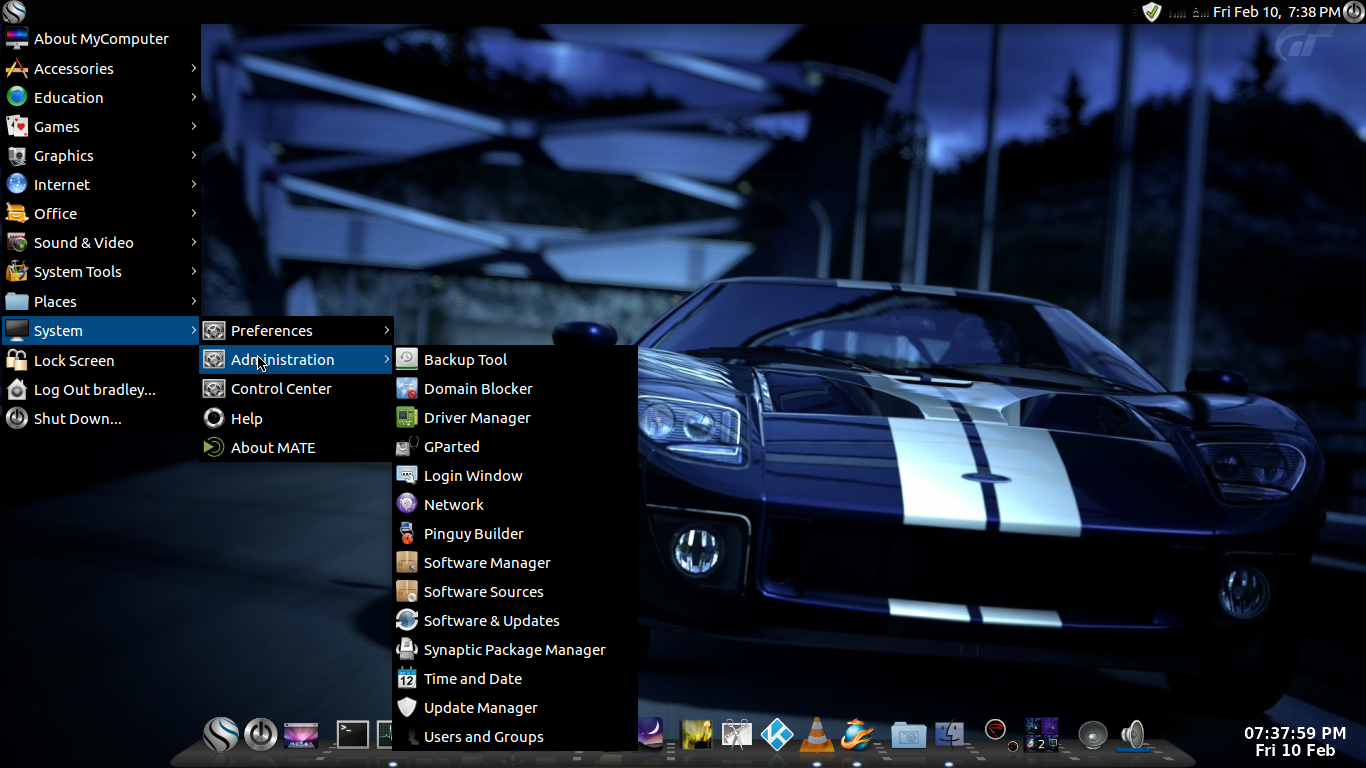Open GParted from Administration menu
The width and height of the screenshot is (1366, 768).
(x=451, y=447)
